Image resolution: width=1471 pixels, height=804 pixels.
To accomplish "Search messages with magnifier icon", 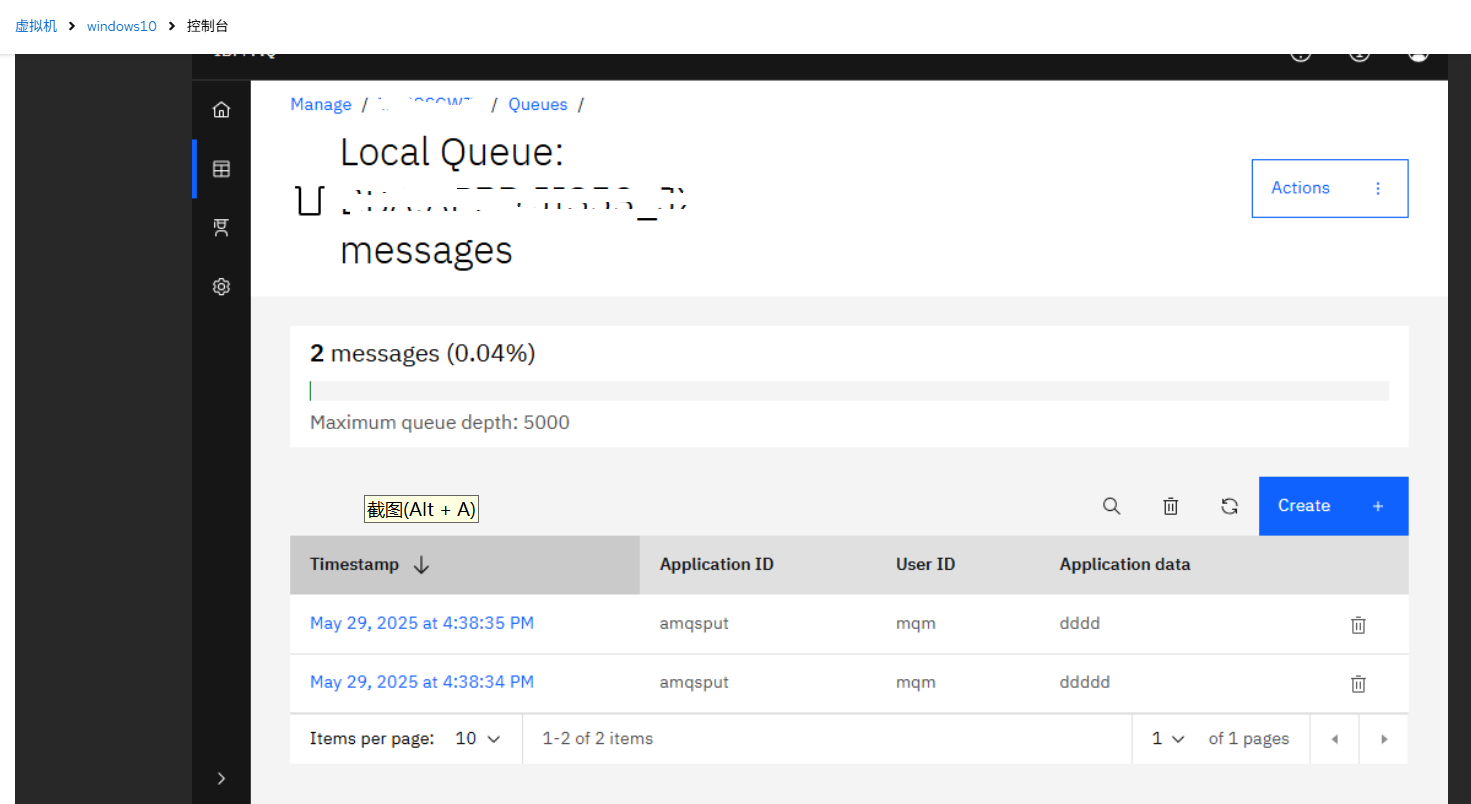I will pyautogui.click(x=1111, y=506).
